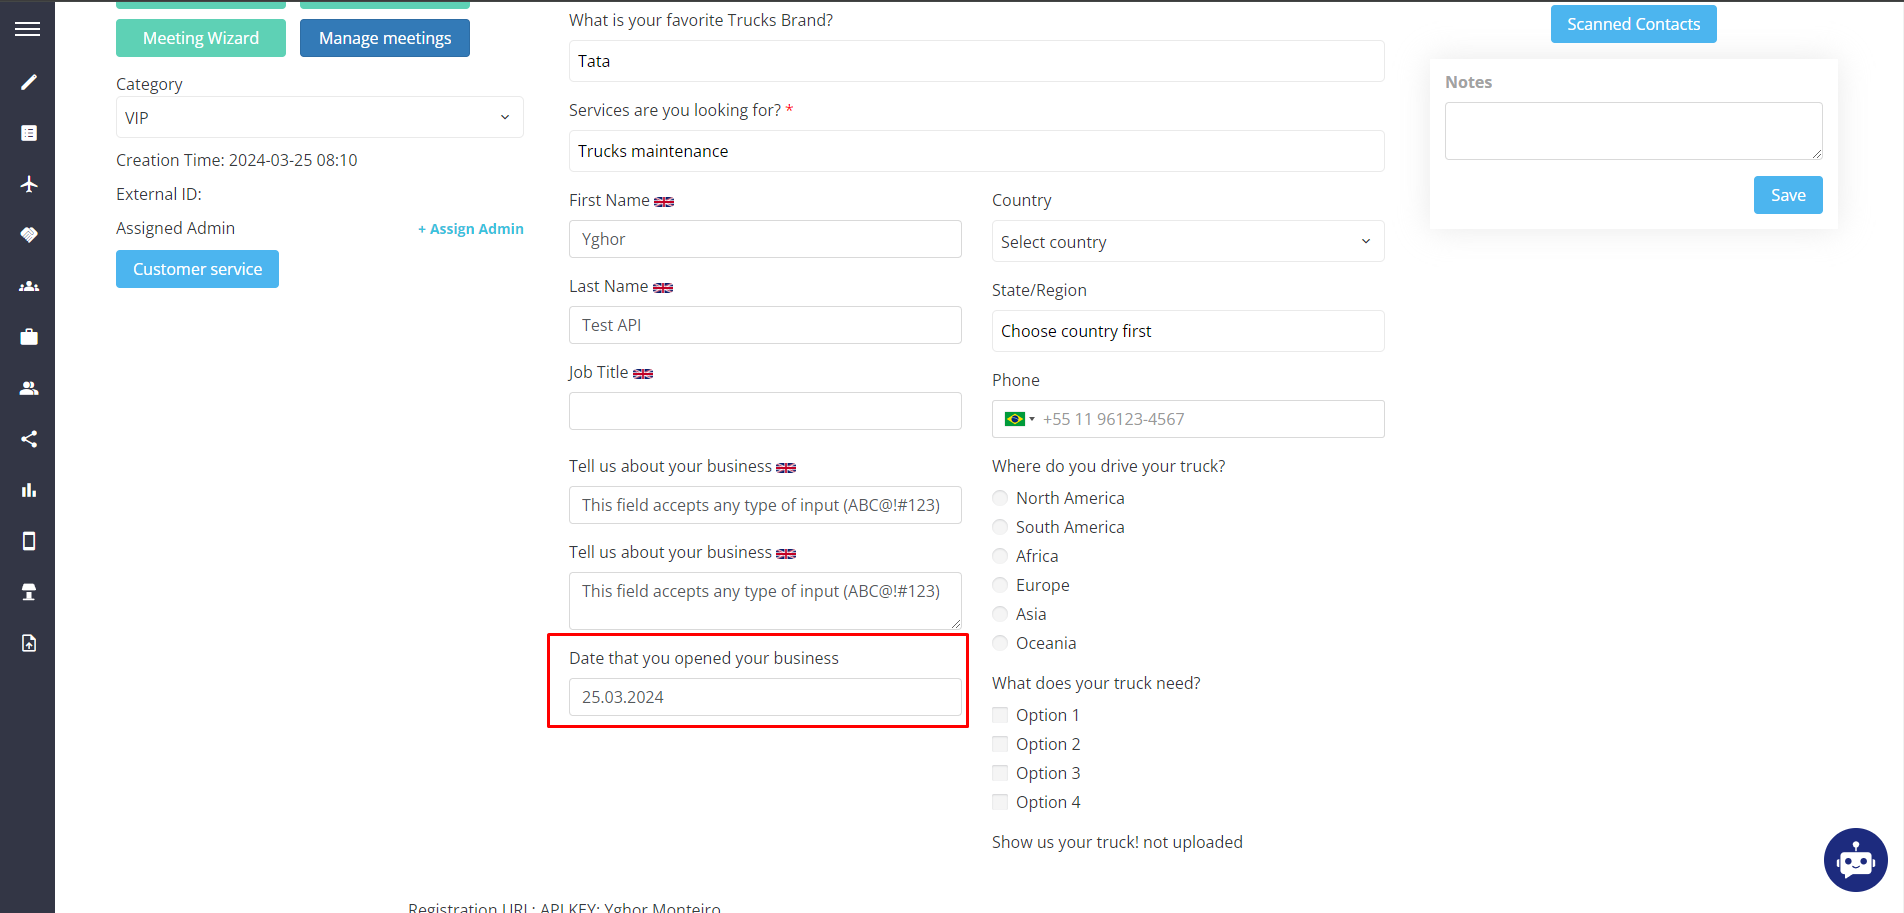Click the Scanned Contacts button
The height and width of the screenshot is (913, 1904).
click(x=1633, y=24)
